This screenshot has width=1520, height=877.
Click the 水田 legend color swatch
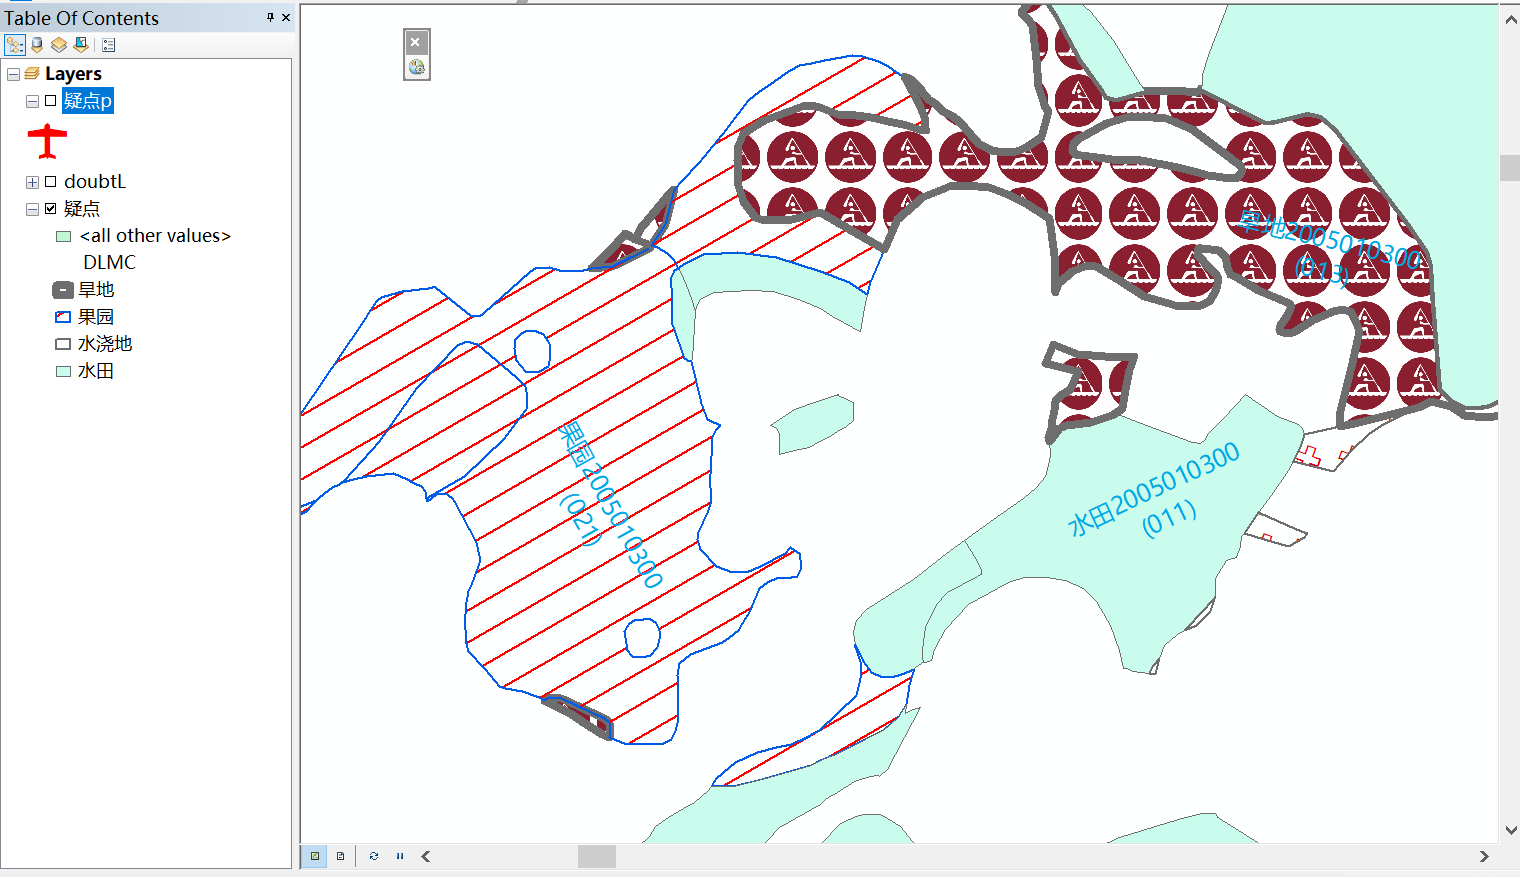pyautogui.click(x=61, y=370)
